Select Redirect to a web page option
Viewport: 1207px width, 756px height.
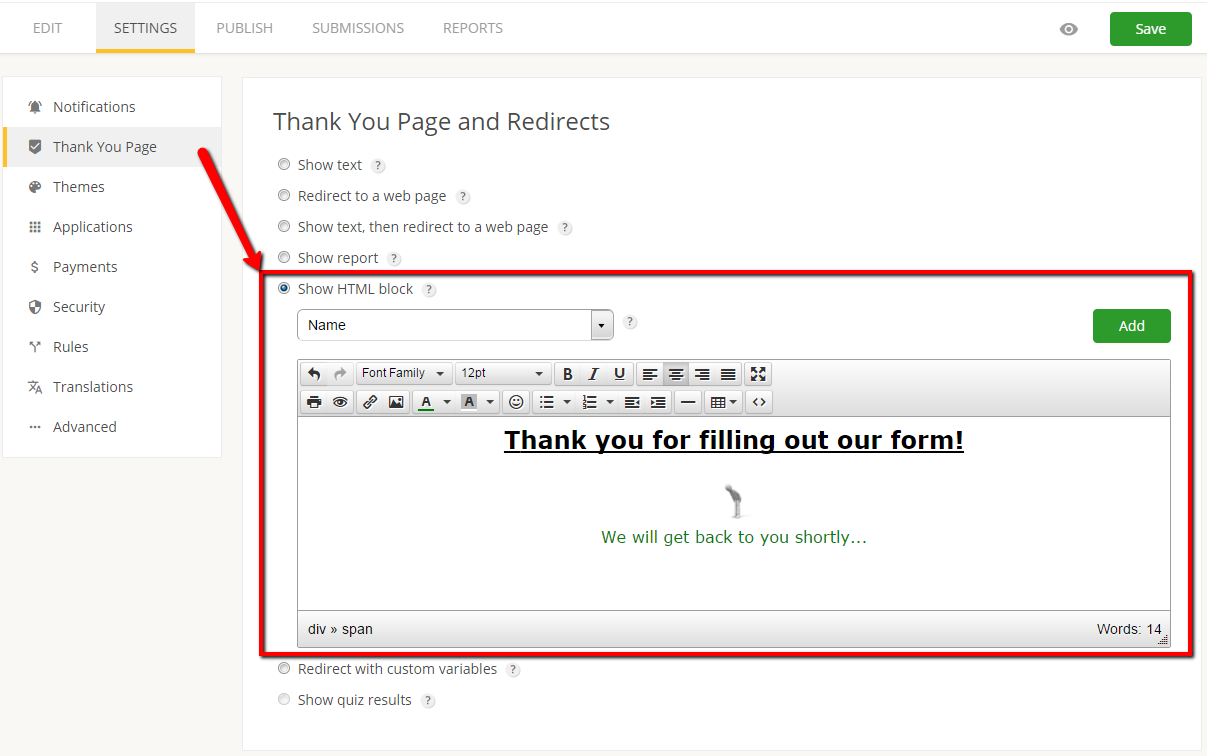pyautogui.click(x=284, y=195)
